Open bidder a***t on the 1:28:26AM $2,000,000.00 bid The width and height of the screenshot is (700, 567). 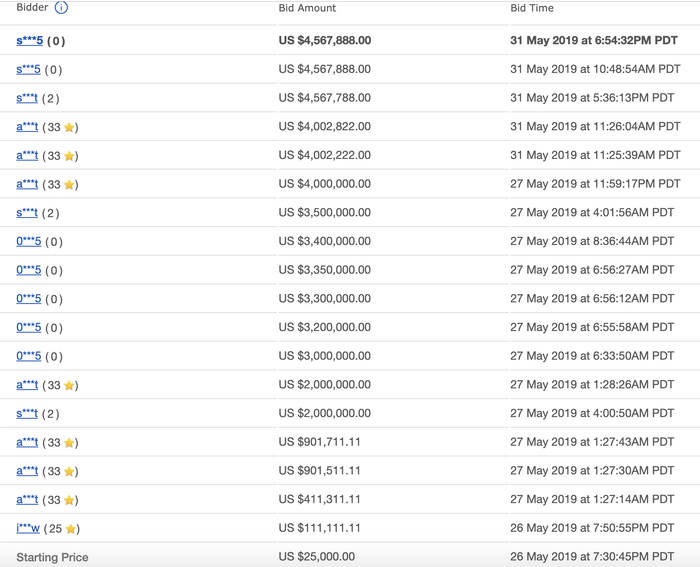point(27,385)
